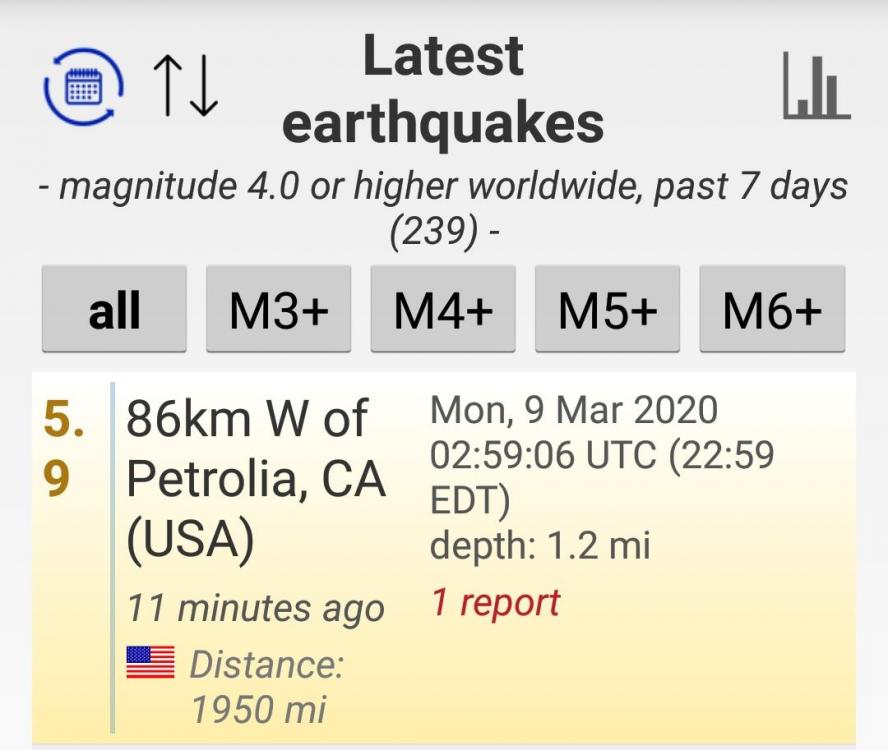
Task: Select the Latest earthquakes title
Action: click(x=444, y=90)
